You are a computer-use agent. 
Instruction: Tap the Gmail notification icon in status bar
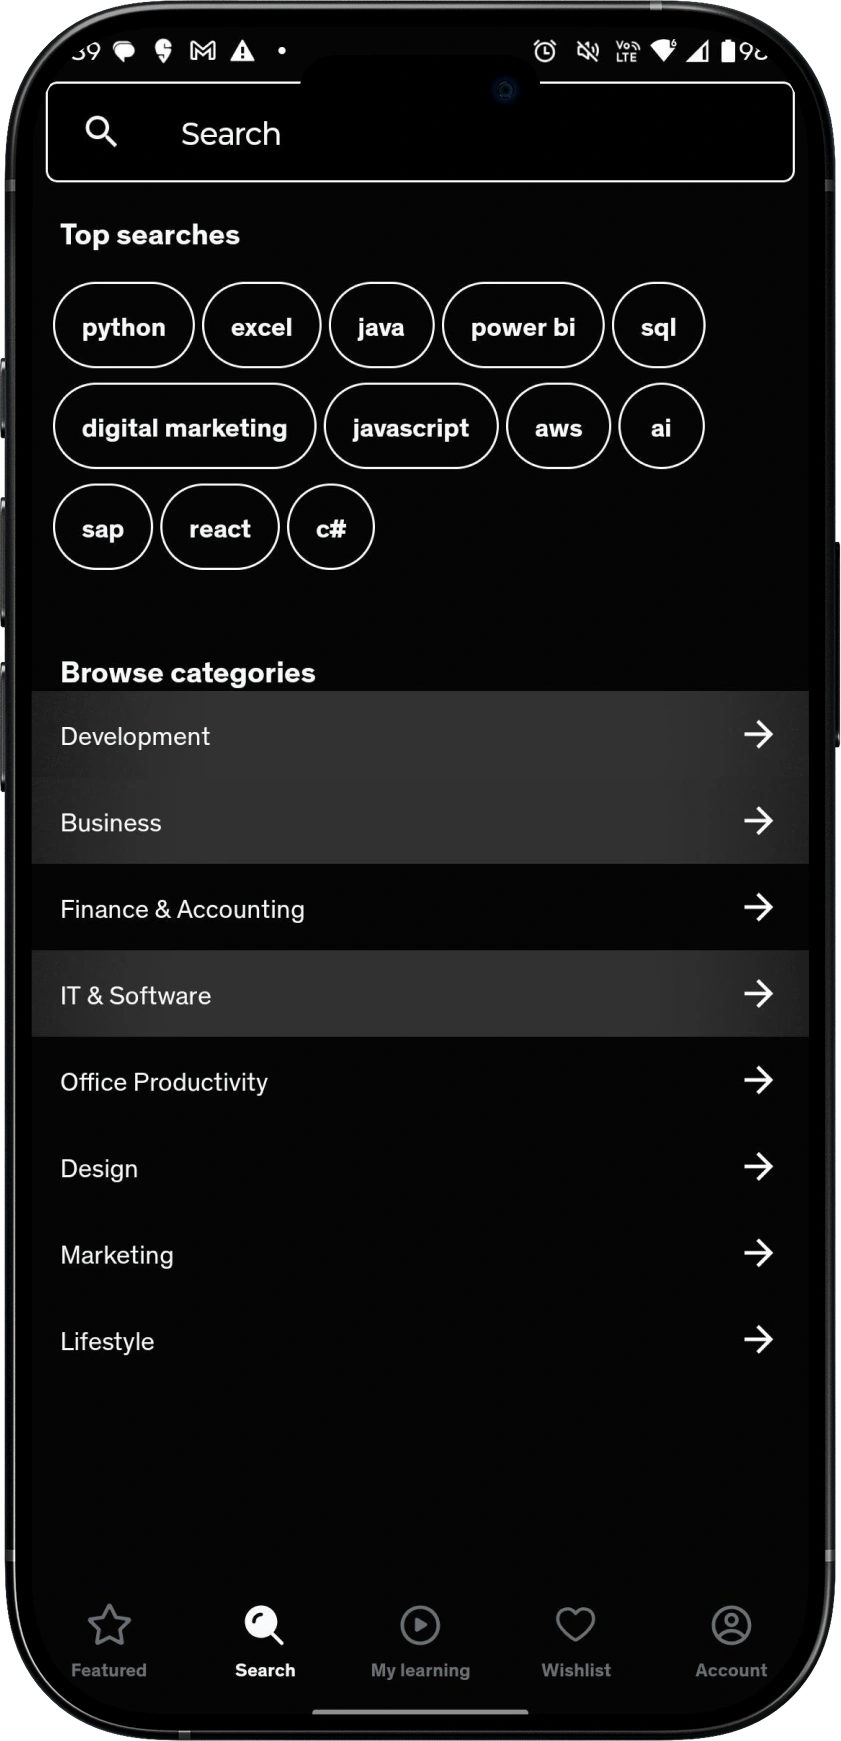[x=203, y=50]
